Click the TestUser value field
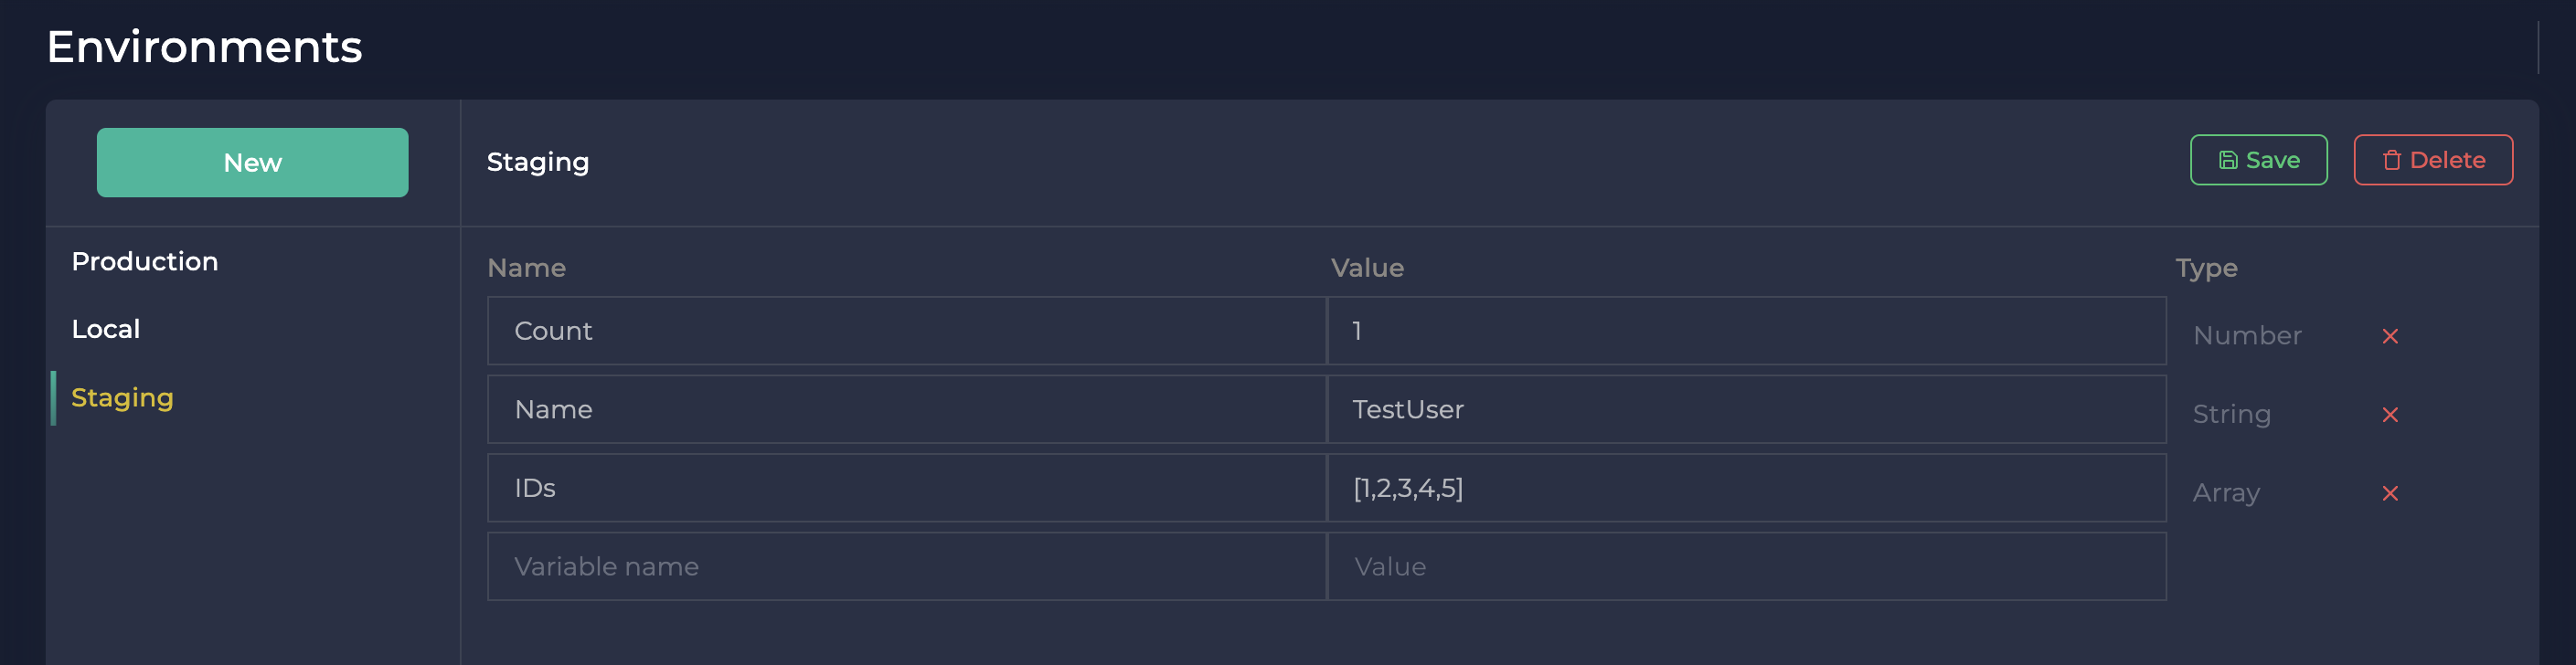This screenshot has height=665, width=2576. click(x=1746, y=409)
